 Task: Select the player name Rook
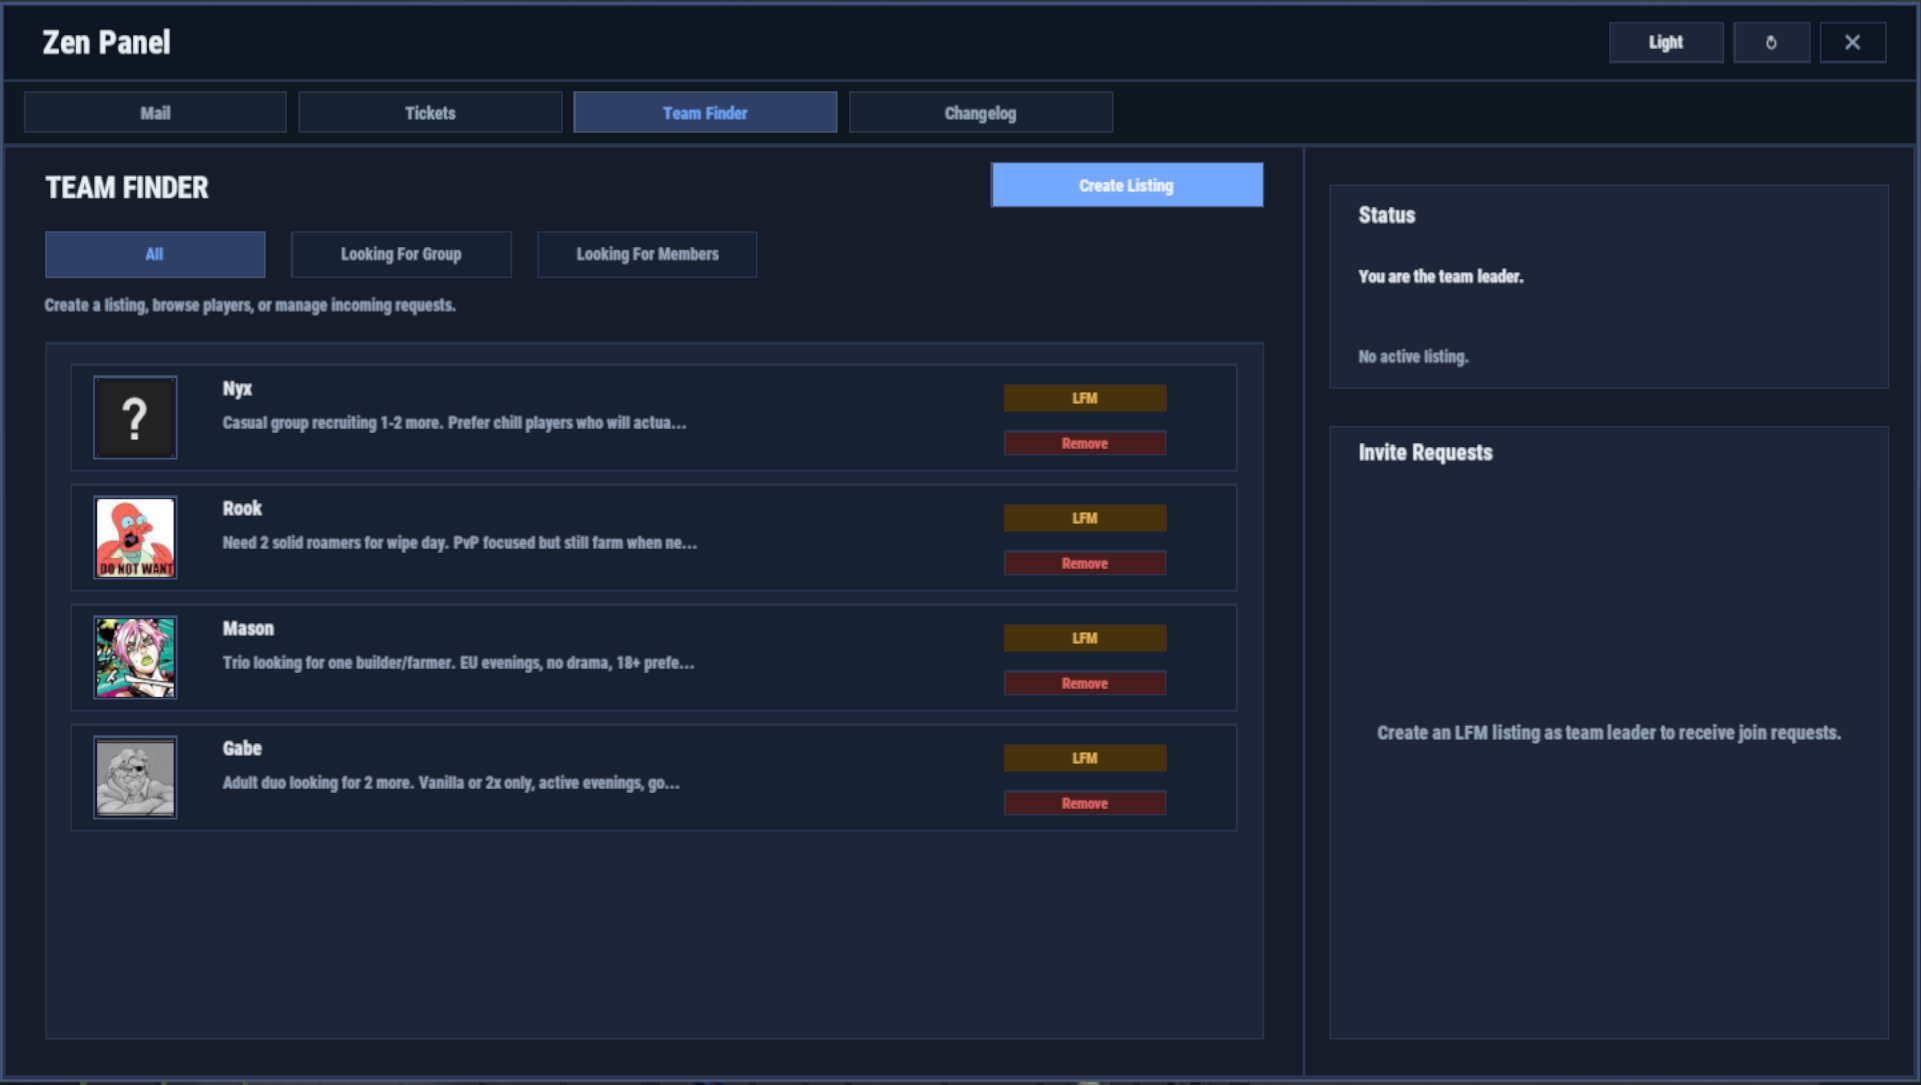(x=242, y=508)
